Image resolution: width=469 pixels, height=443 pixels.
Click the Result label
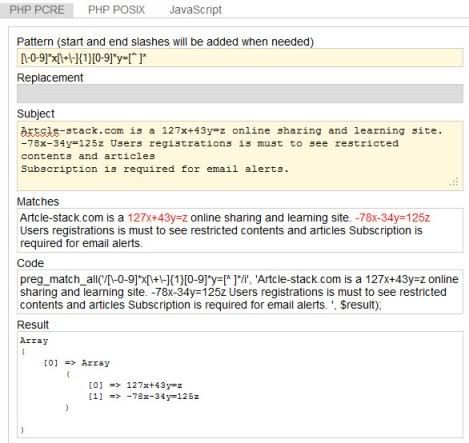click(x=33, y=325)
